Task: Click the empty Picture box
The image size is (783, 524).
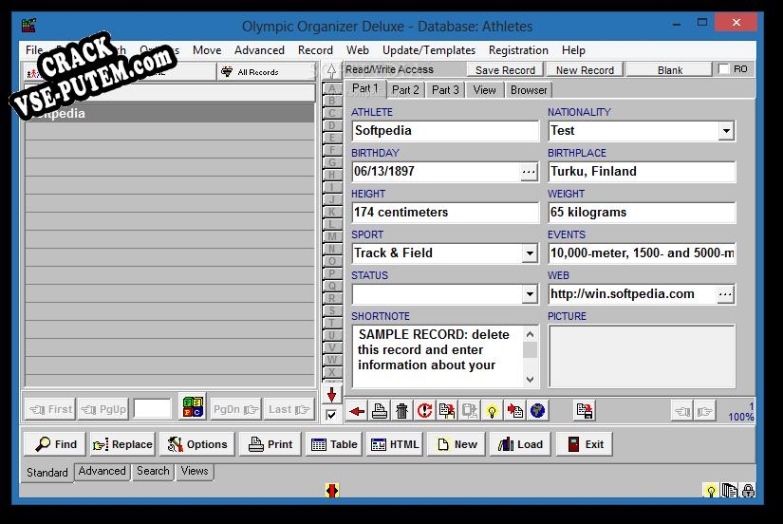Action: point(642,356)
